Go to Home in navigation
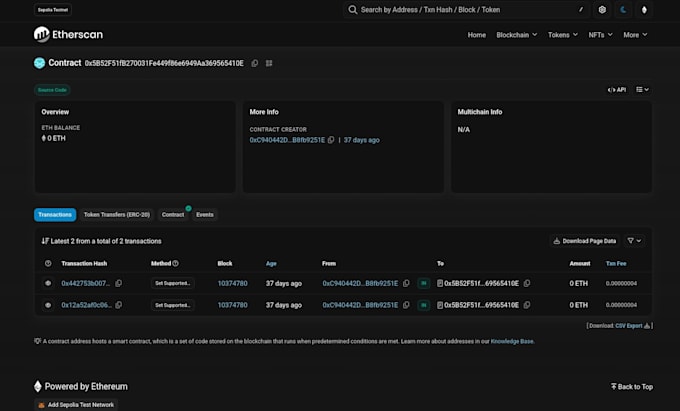This screenshot has width=680, height=411. [477, 35]
